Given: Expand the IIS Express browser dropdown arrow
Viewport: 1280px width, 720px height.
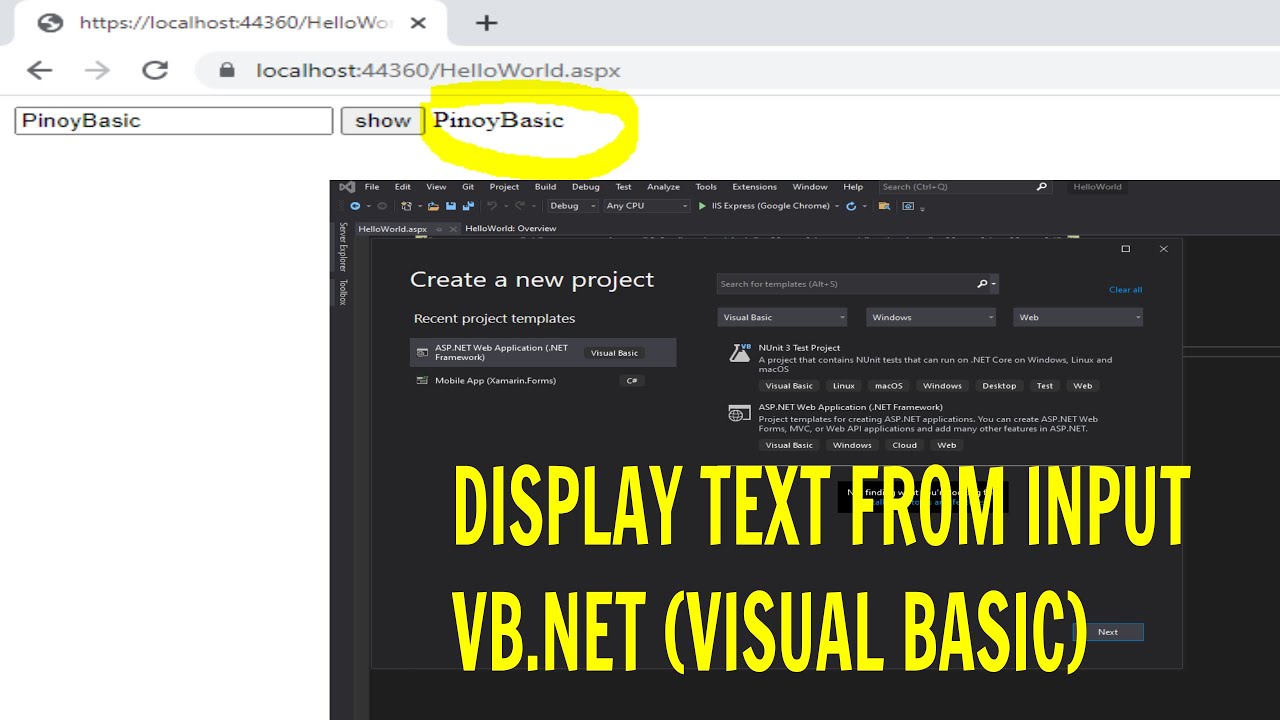Looking at the screenshot, I should click(x=837, y=206).
